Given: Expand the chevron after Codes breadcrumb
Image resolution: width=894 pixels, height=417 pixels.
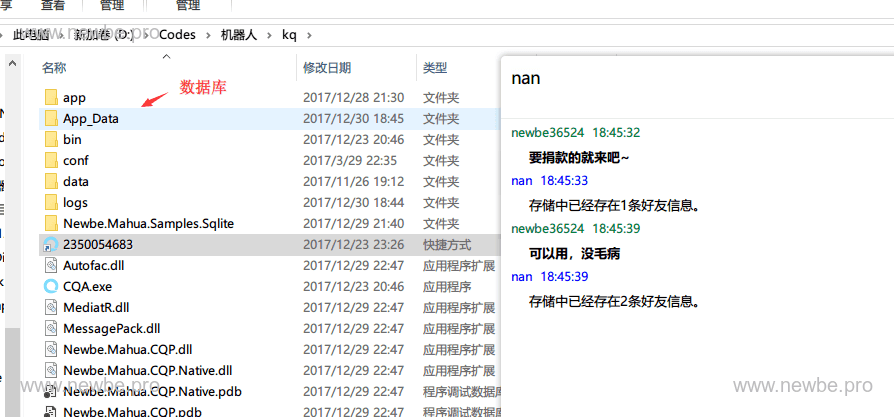Looking at the screenshot, I should coord(208,35).
